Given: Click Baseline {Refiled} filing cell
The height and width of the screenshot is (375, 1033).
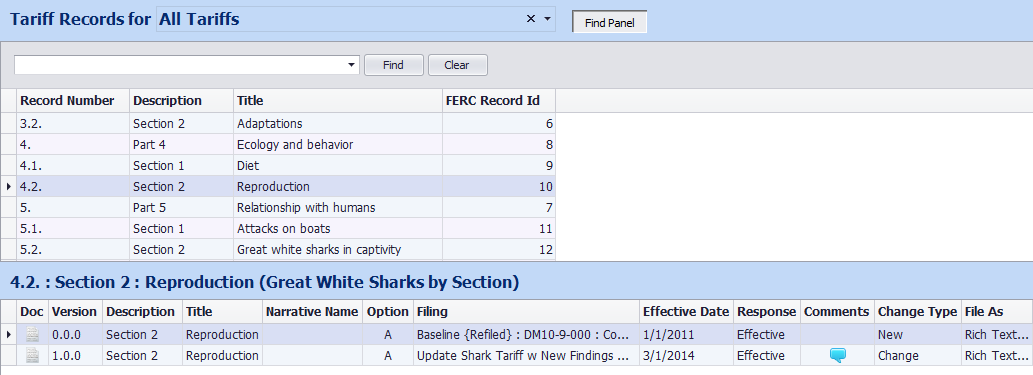Looking at the screenshot, I should (x=526, y=335).
